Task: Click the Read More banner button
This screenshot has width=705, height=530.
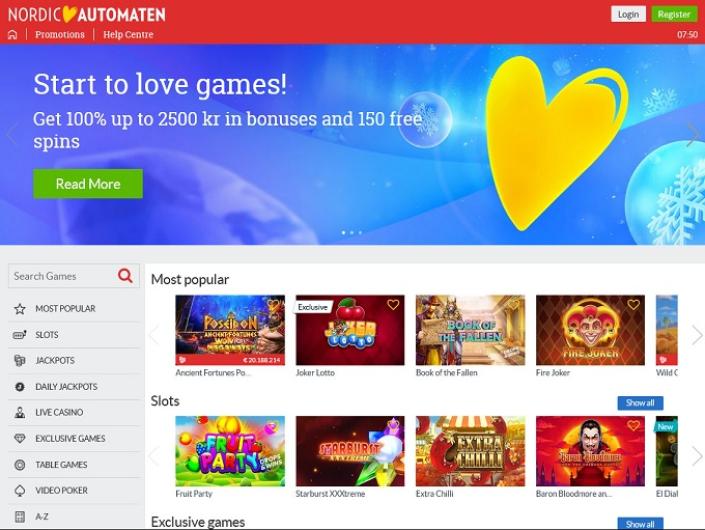Action: pyautogui.click(x=88, y=184)
